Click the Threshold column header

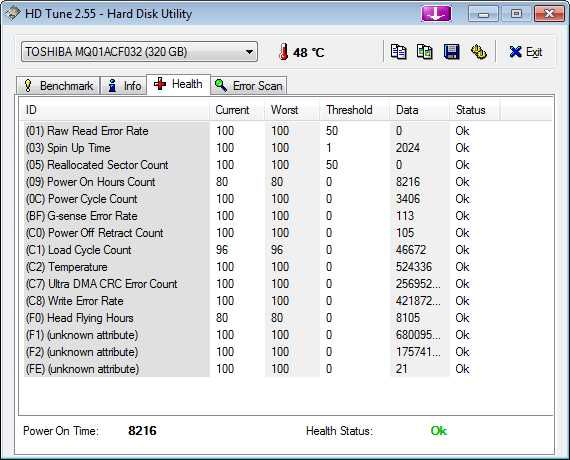pos(355,110)
